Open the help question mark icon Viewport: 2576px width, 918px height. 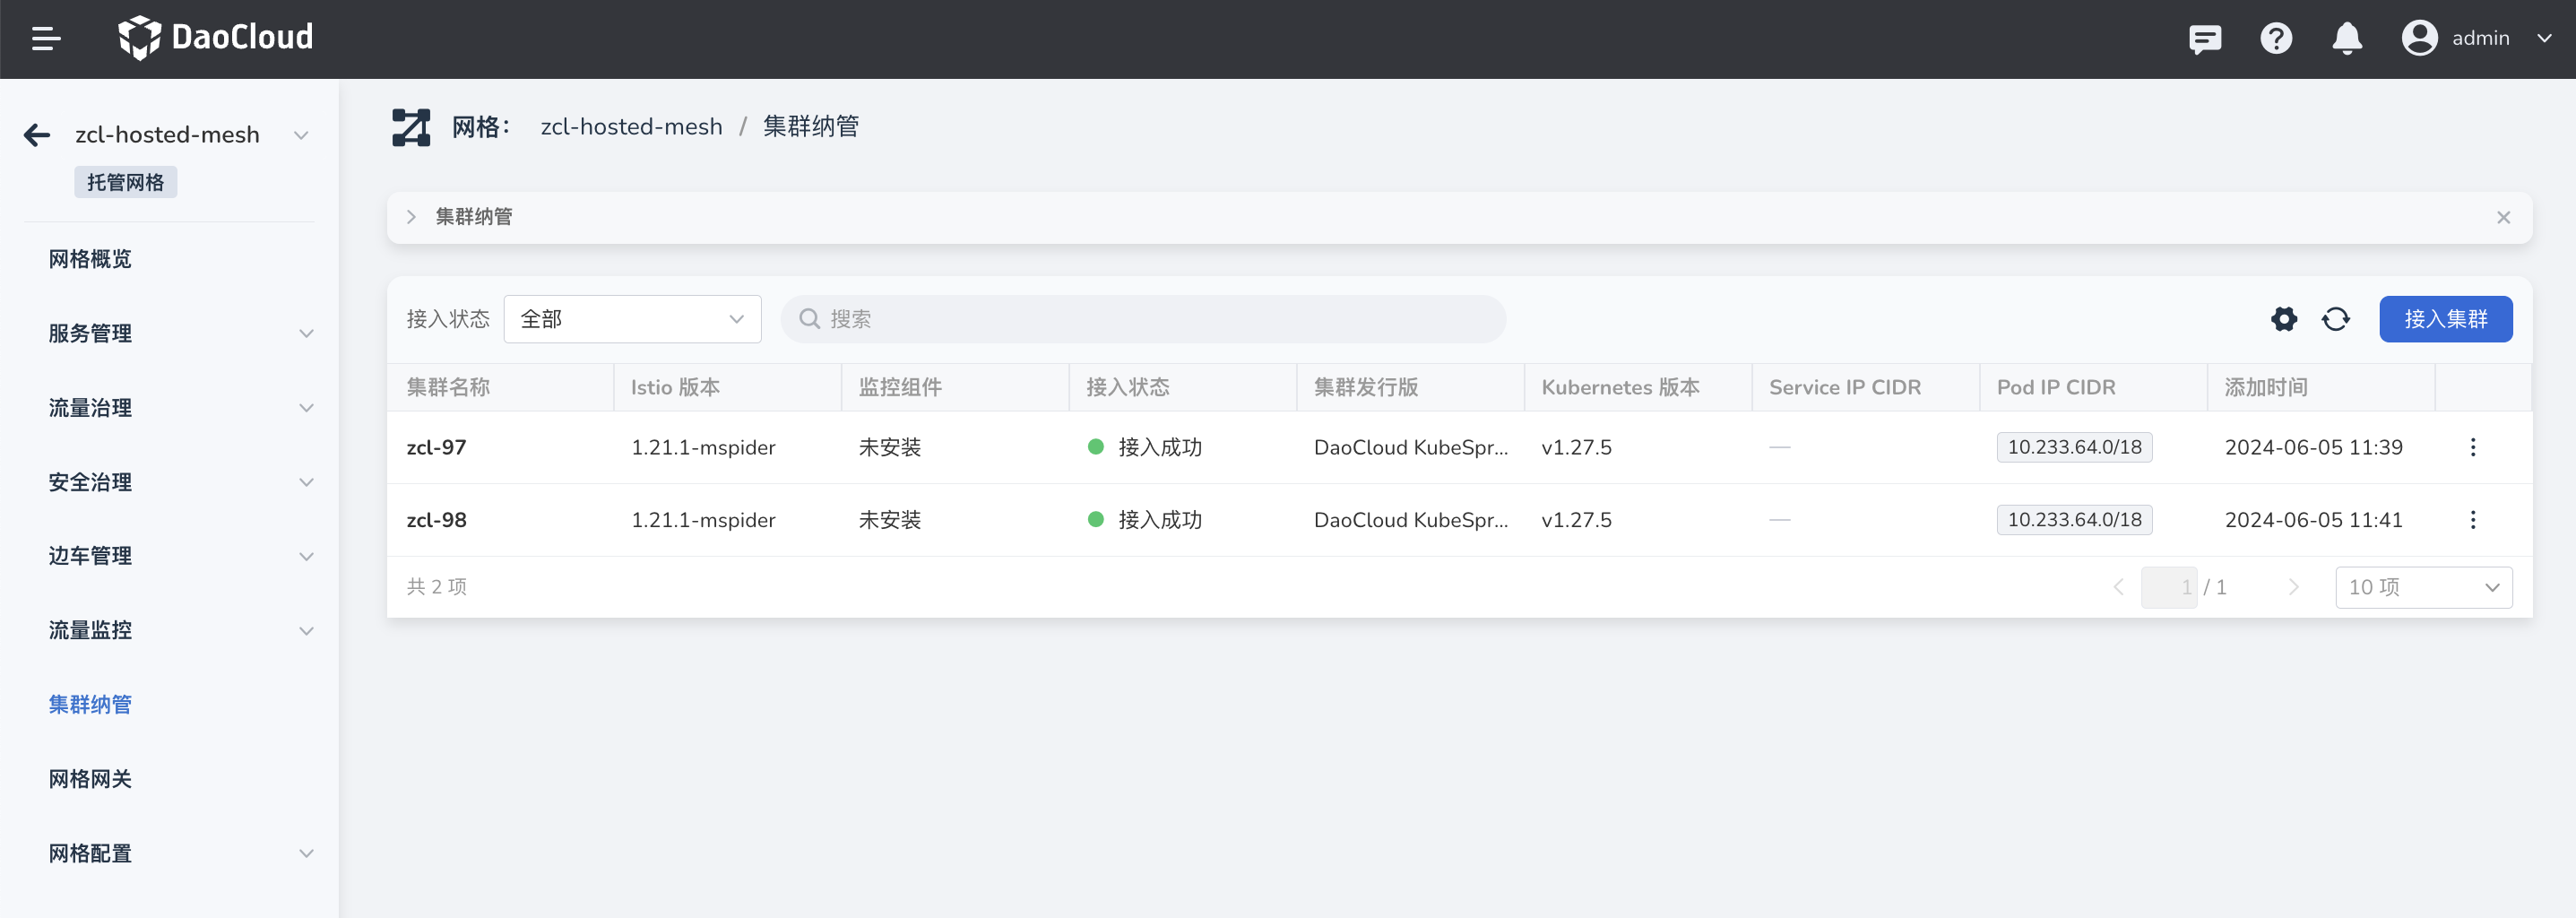[x=2276, y=39]
